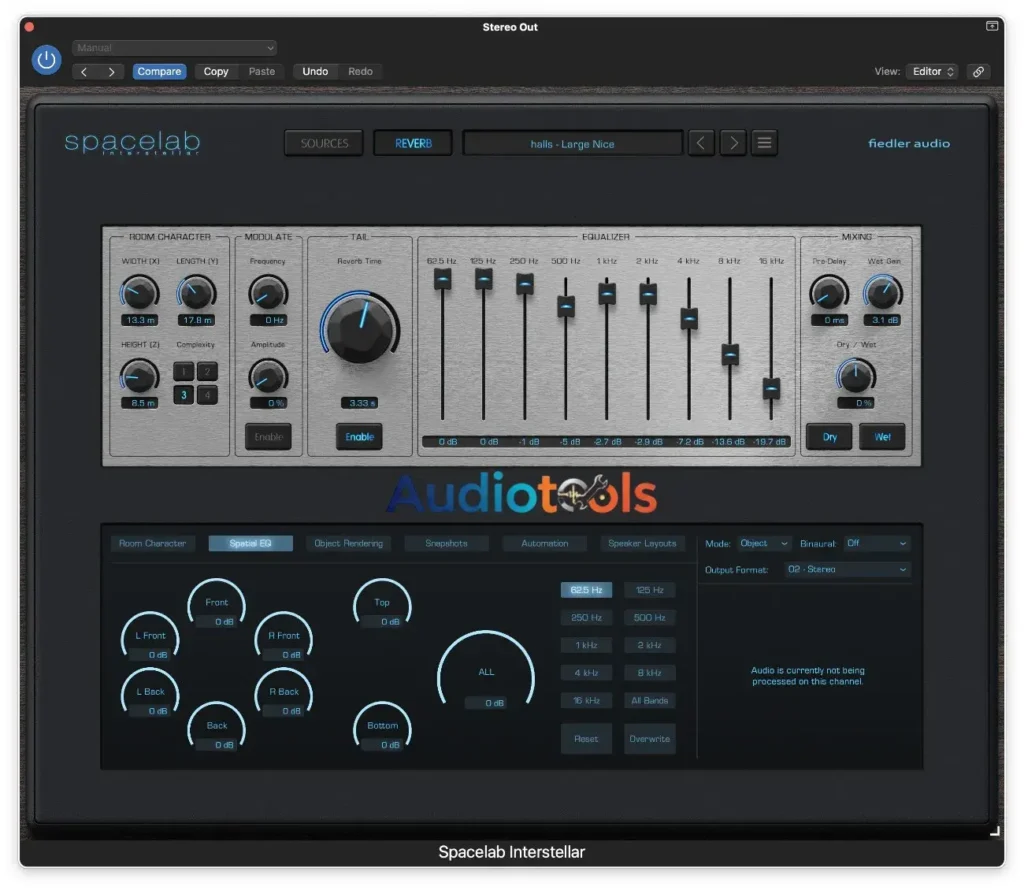Toggle the Compare button
This screenshot has width=1024, height=890.
(159, 71)
